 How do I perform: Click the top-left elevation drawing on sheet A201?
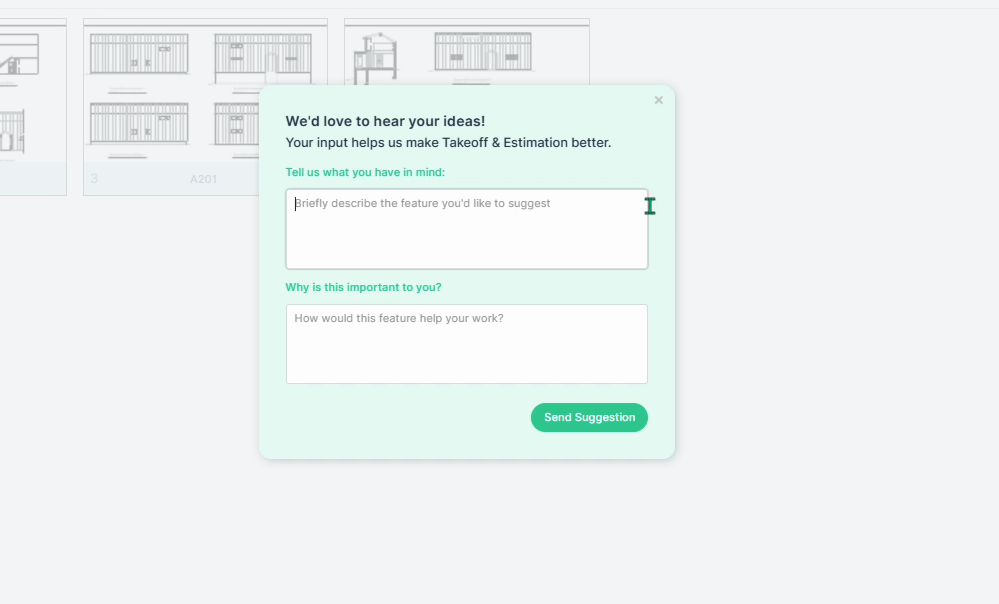pyautogui.click(x=139, y=54)
